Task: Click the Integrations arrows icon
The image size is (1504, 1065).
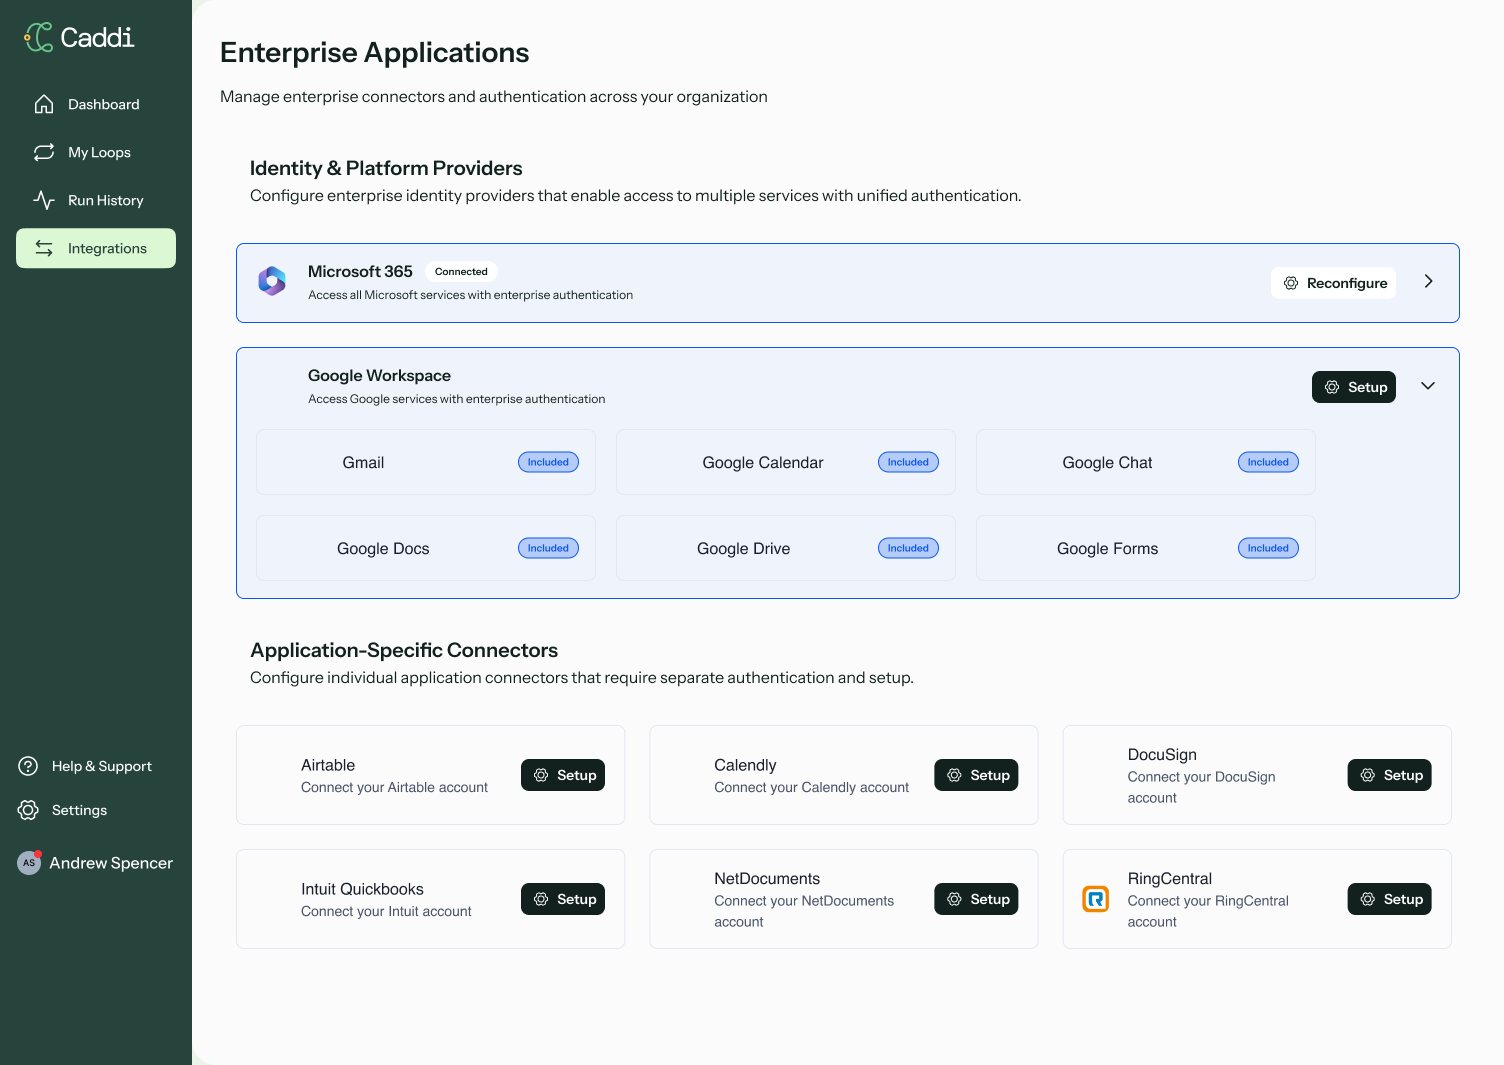Action: 44,248
